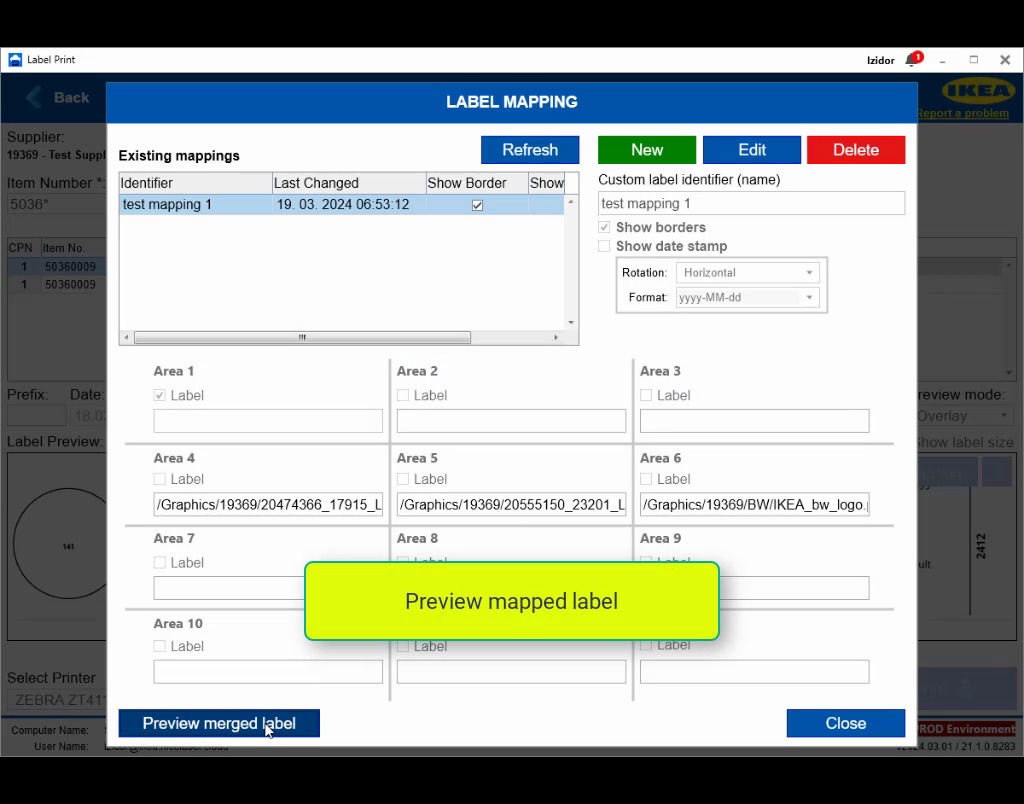The width and height of the screenshot is (1024, 804).
Task: Click the mappings list scroll-left arrow
Action: tap(126, 338)
